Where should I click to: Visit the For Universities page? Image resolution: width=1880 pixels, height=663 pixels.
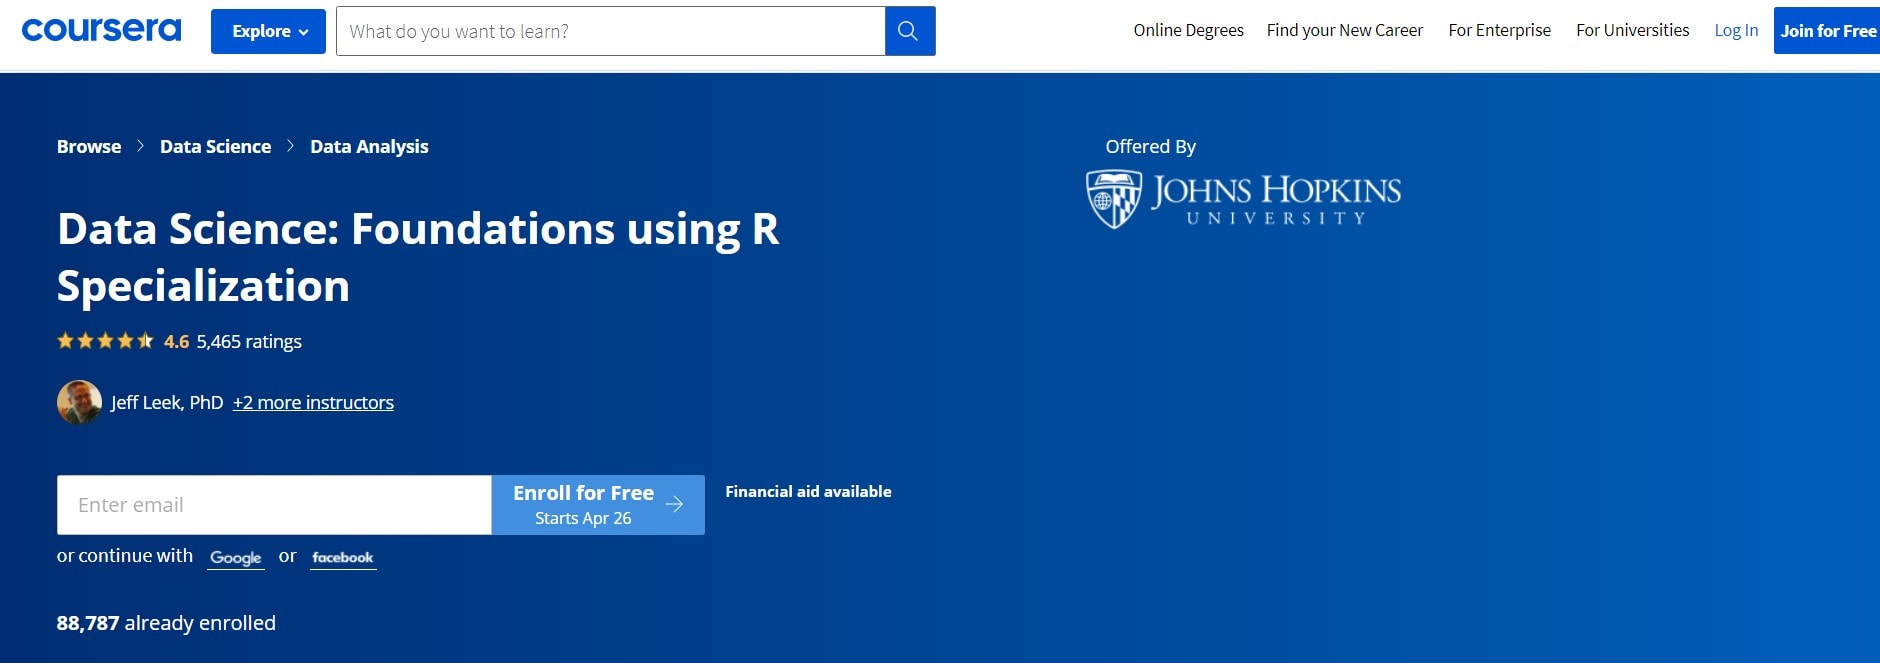point(1632,30)
